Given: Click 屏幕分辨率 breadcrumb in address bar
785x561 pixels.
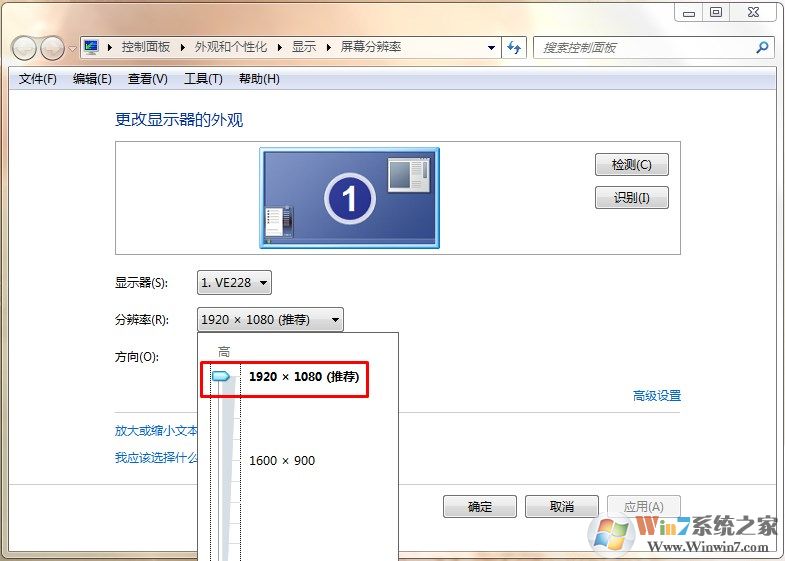Looking at the screenshot, I should 371,47.
